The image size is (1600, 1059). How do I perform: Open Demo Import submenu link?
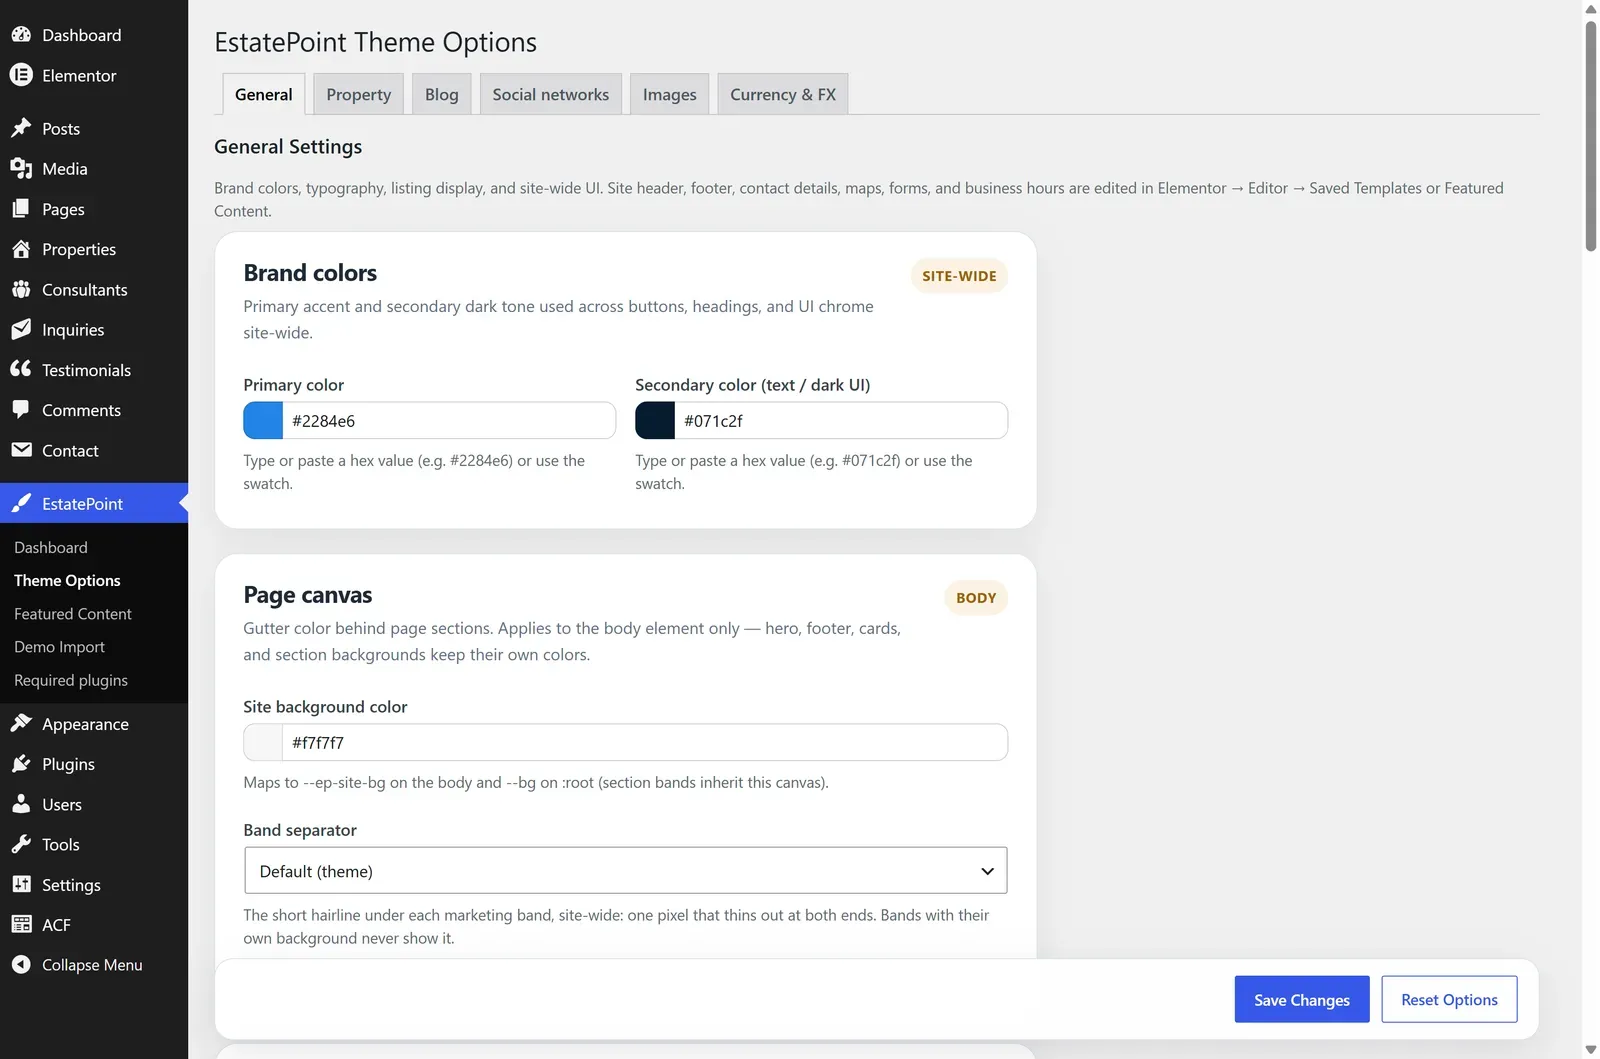point(59,646)
